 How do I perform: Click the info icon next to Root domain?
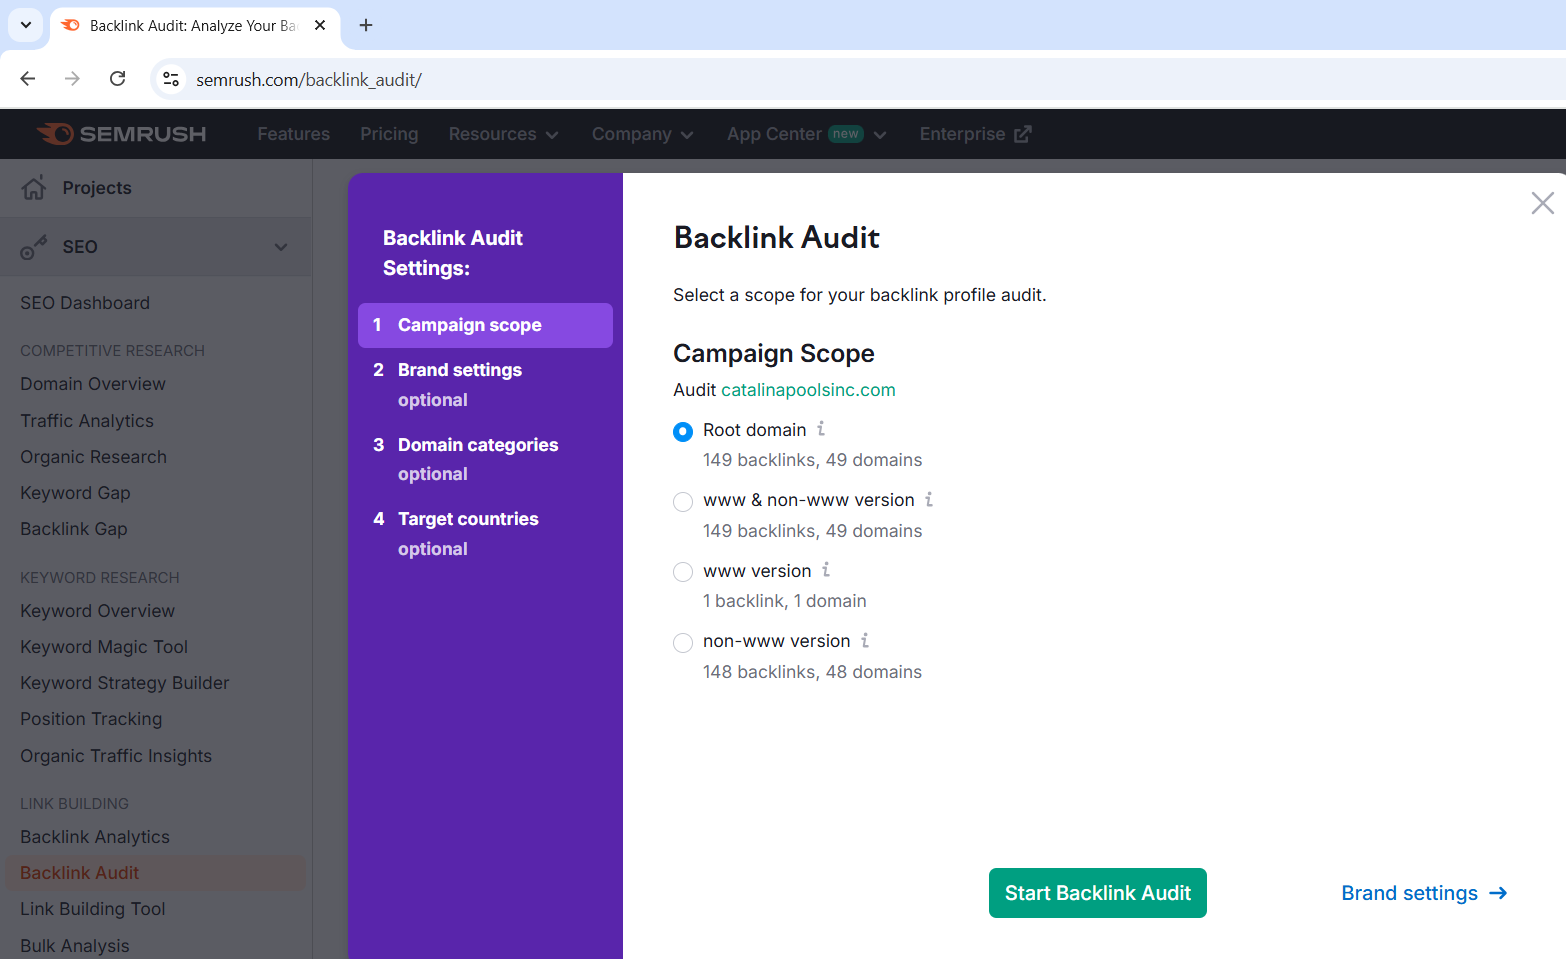click(821, 429)
